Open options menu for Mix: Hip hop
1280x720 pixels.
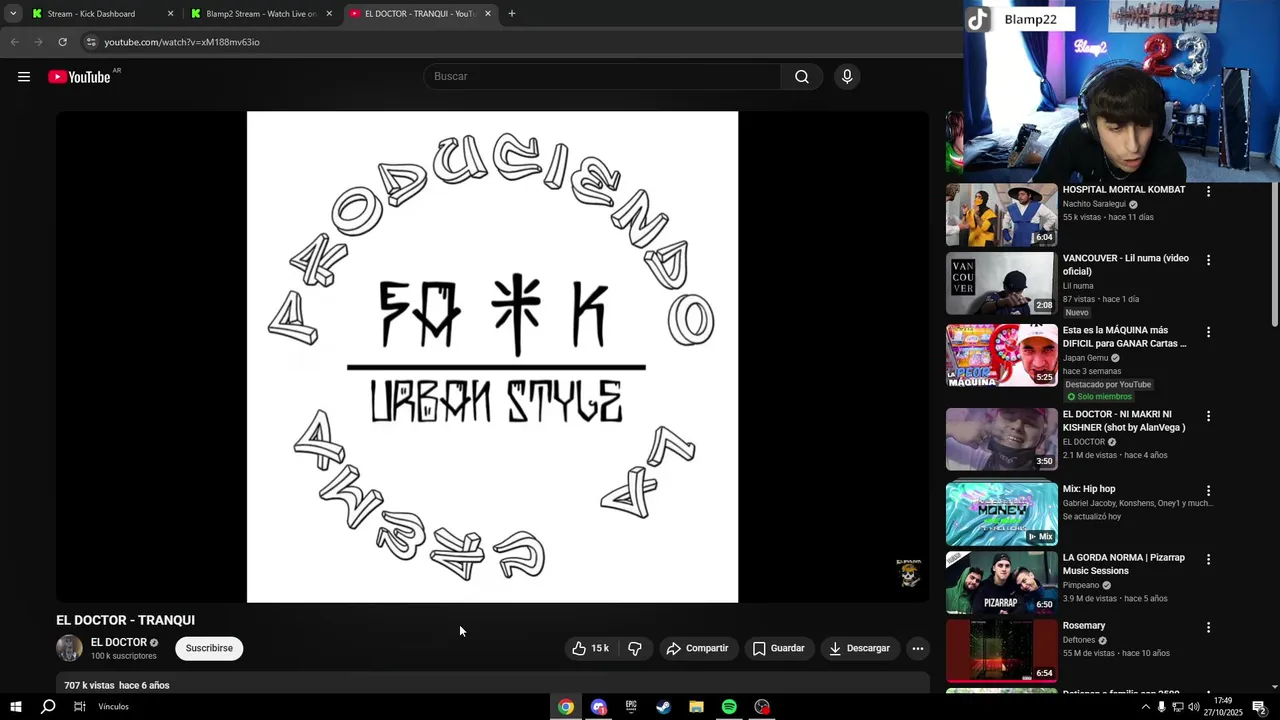point(1208,491)
